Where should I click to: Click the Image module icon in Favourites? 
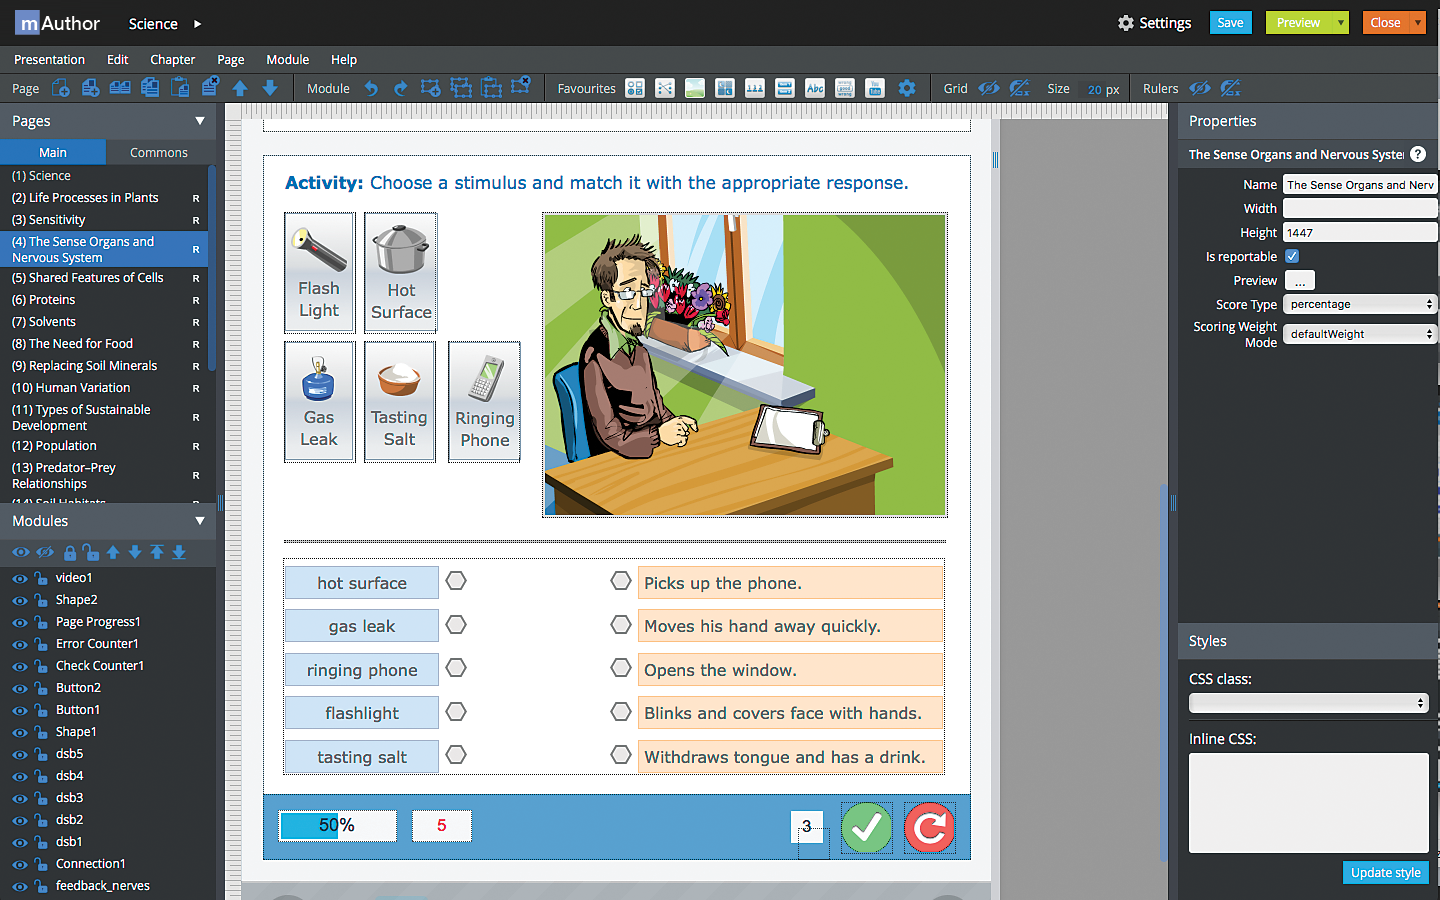[694, 88]
